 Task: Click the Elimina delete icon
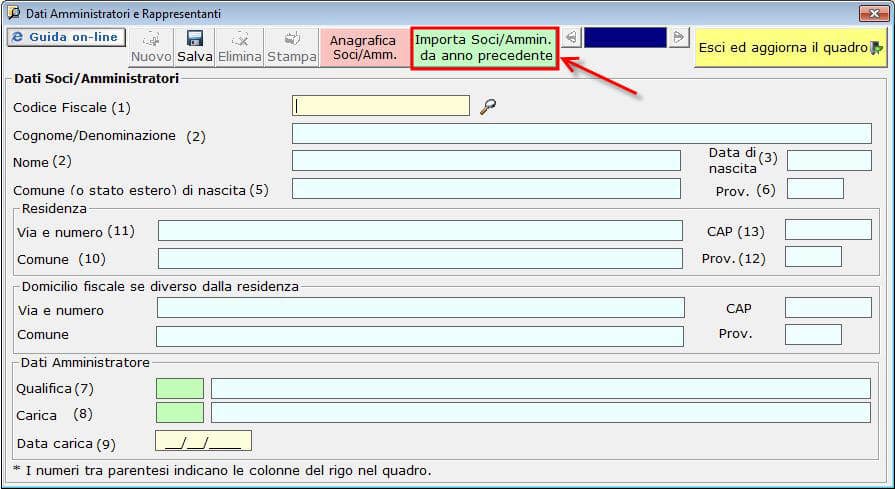pos(240,47)
